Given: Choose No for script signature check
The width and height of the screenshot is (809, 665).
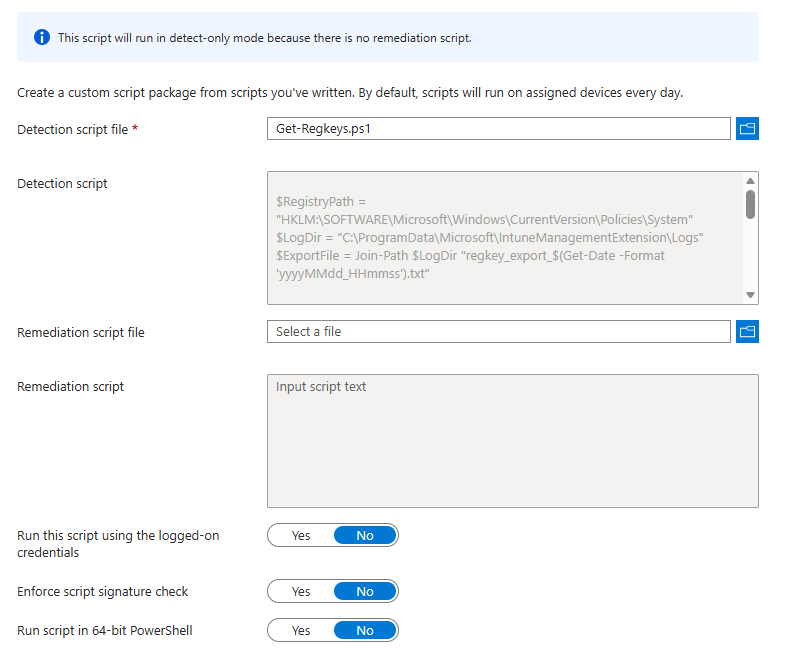Looking at the screenshot, I should coord(365,592).
